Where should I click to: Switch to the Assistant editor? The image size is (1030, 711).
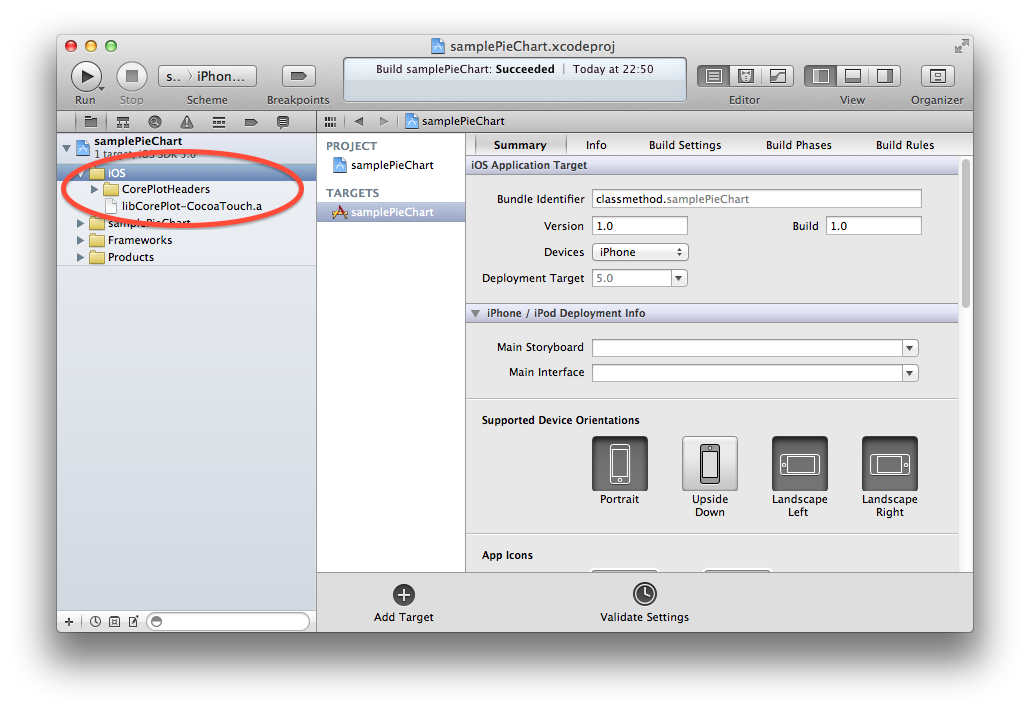(x=745, y=76)
